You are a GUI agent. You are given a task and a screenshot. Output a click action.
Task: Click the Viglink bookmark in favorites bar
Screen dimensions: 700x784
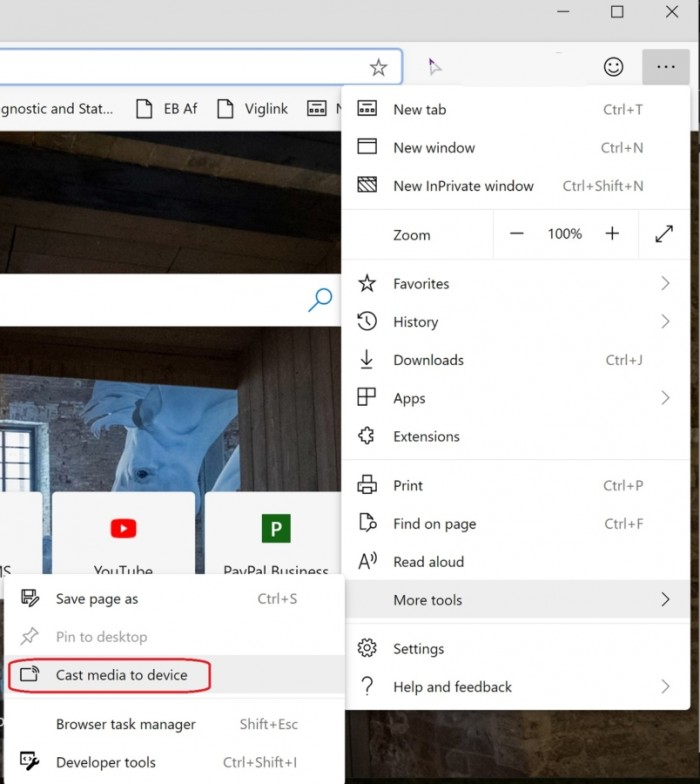click(x=254, y=108)
